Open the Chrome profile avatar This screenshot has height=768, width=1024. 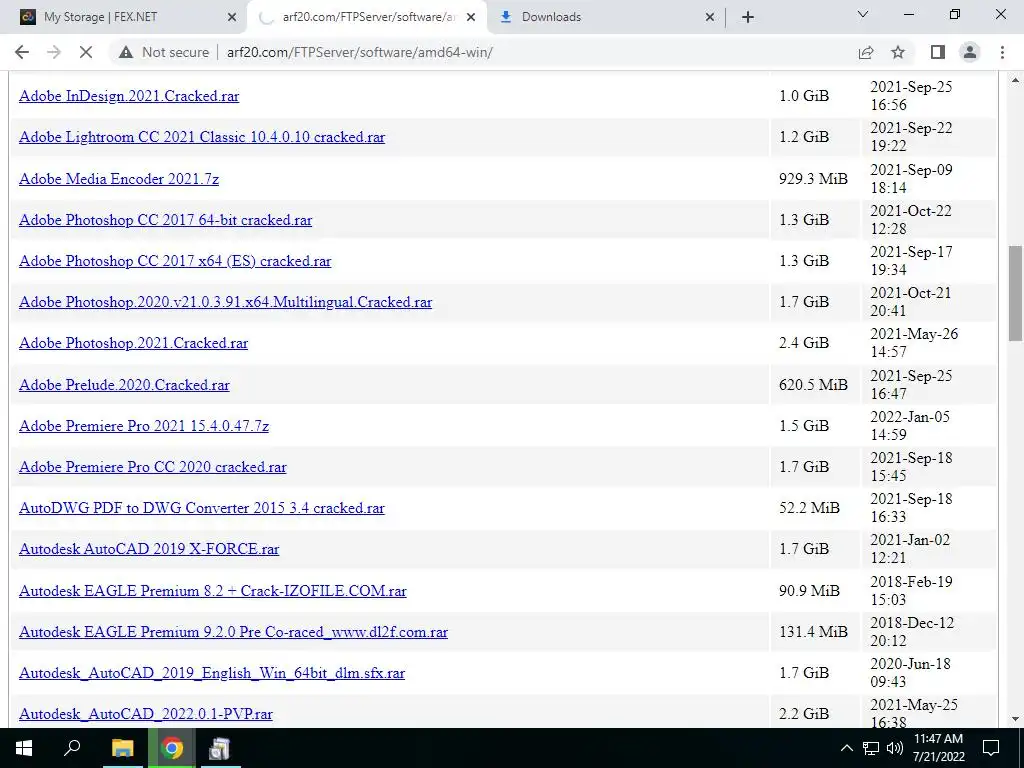970,52
